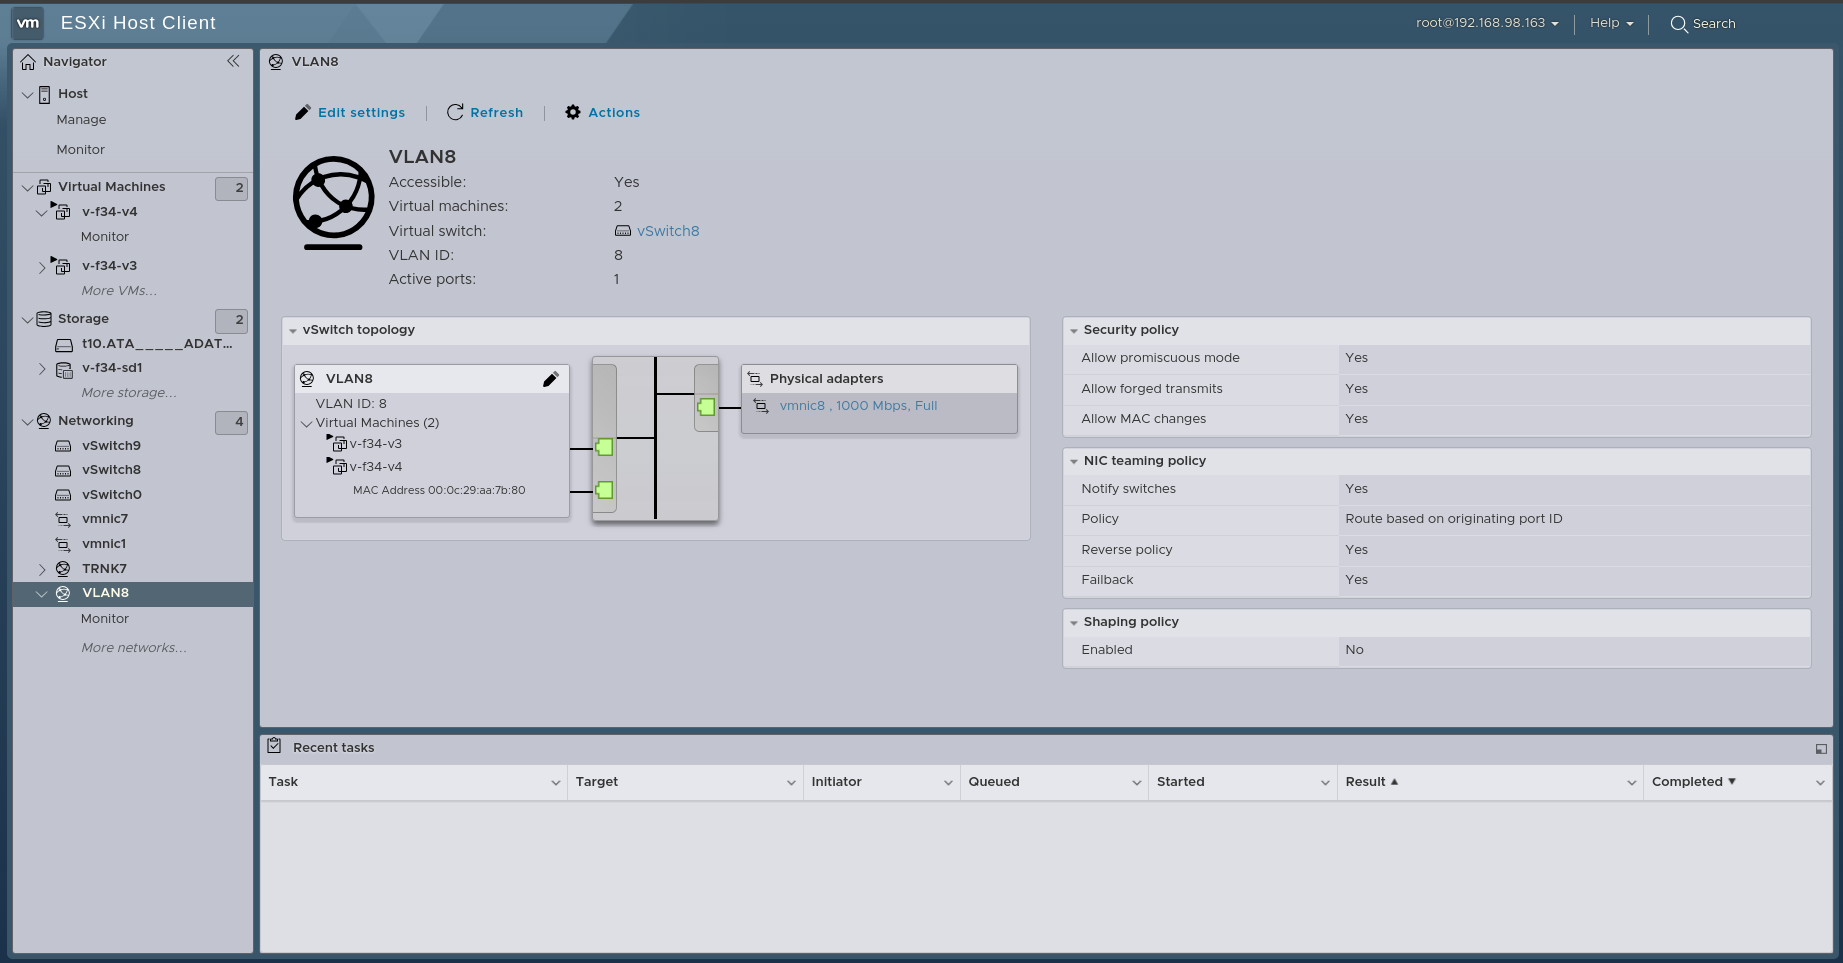Select vSwitch0 in Navigator
Screen dimensions: 1843x963
112,495
